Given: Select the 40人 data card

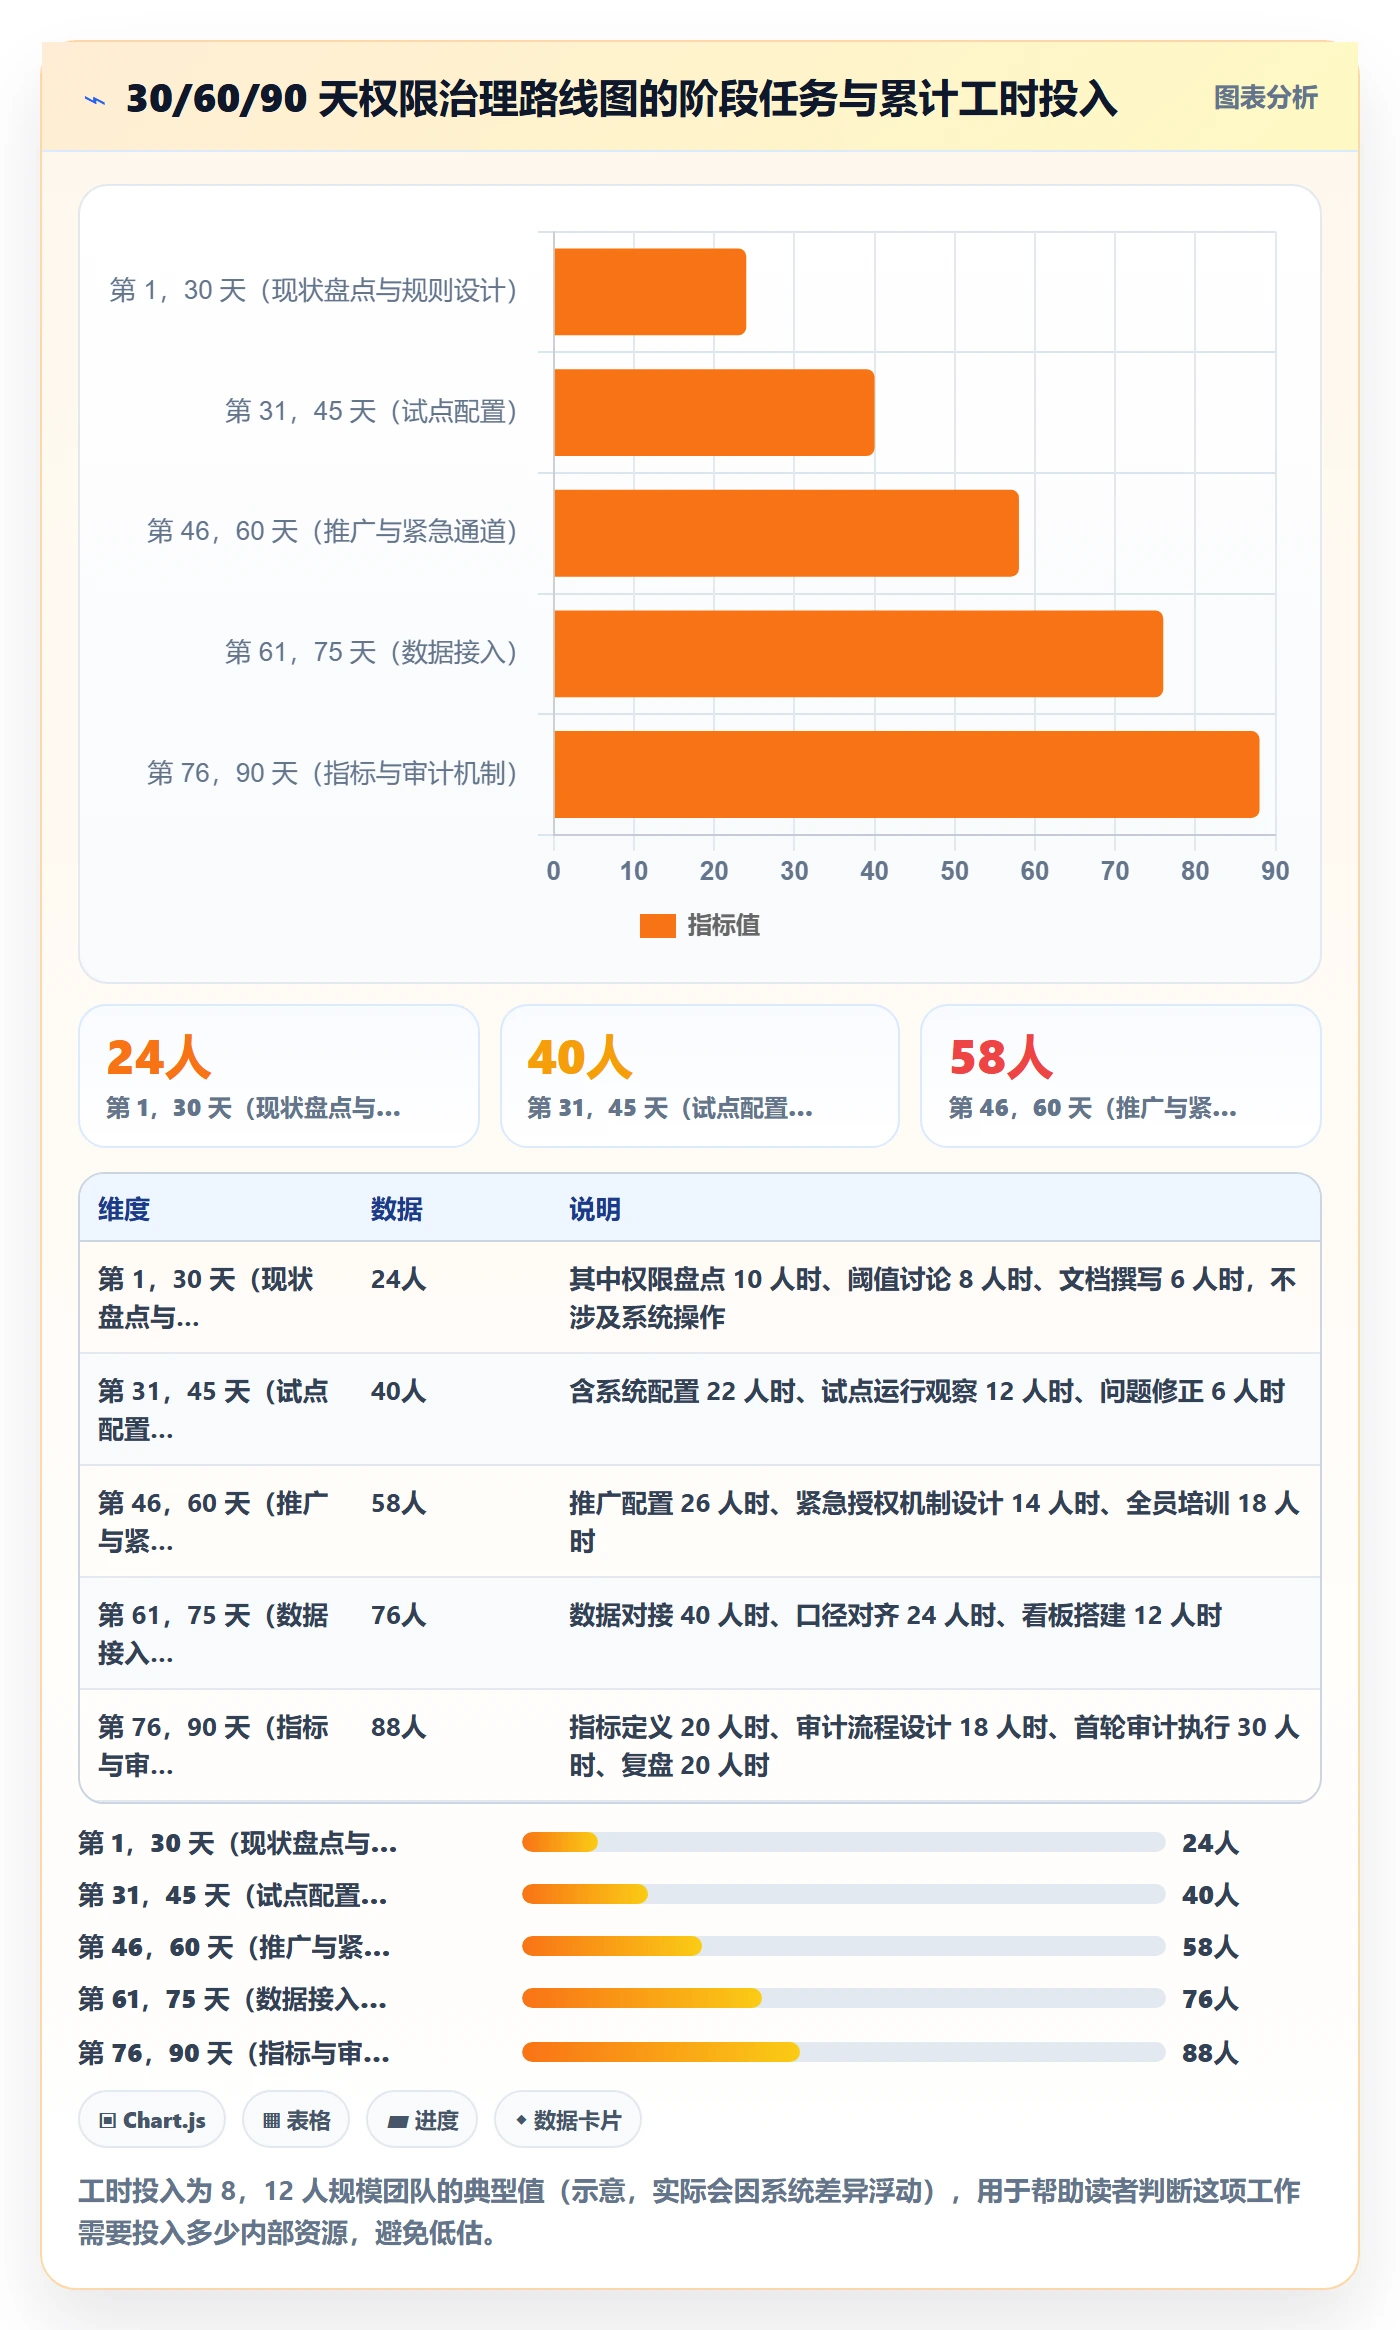Looking at the screenshot, I should point(700,1076).
